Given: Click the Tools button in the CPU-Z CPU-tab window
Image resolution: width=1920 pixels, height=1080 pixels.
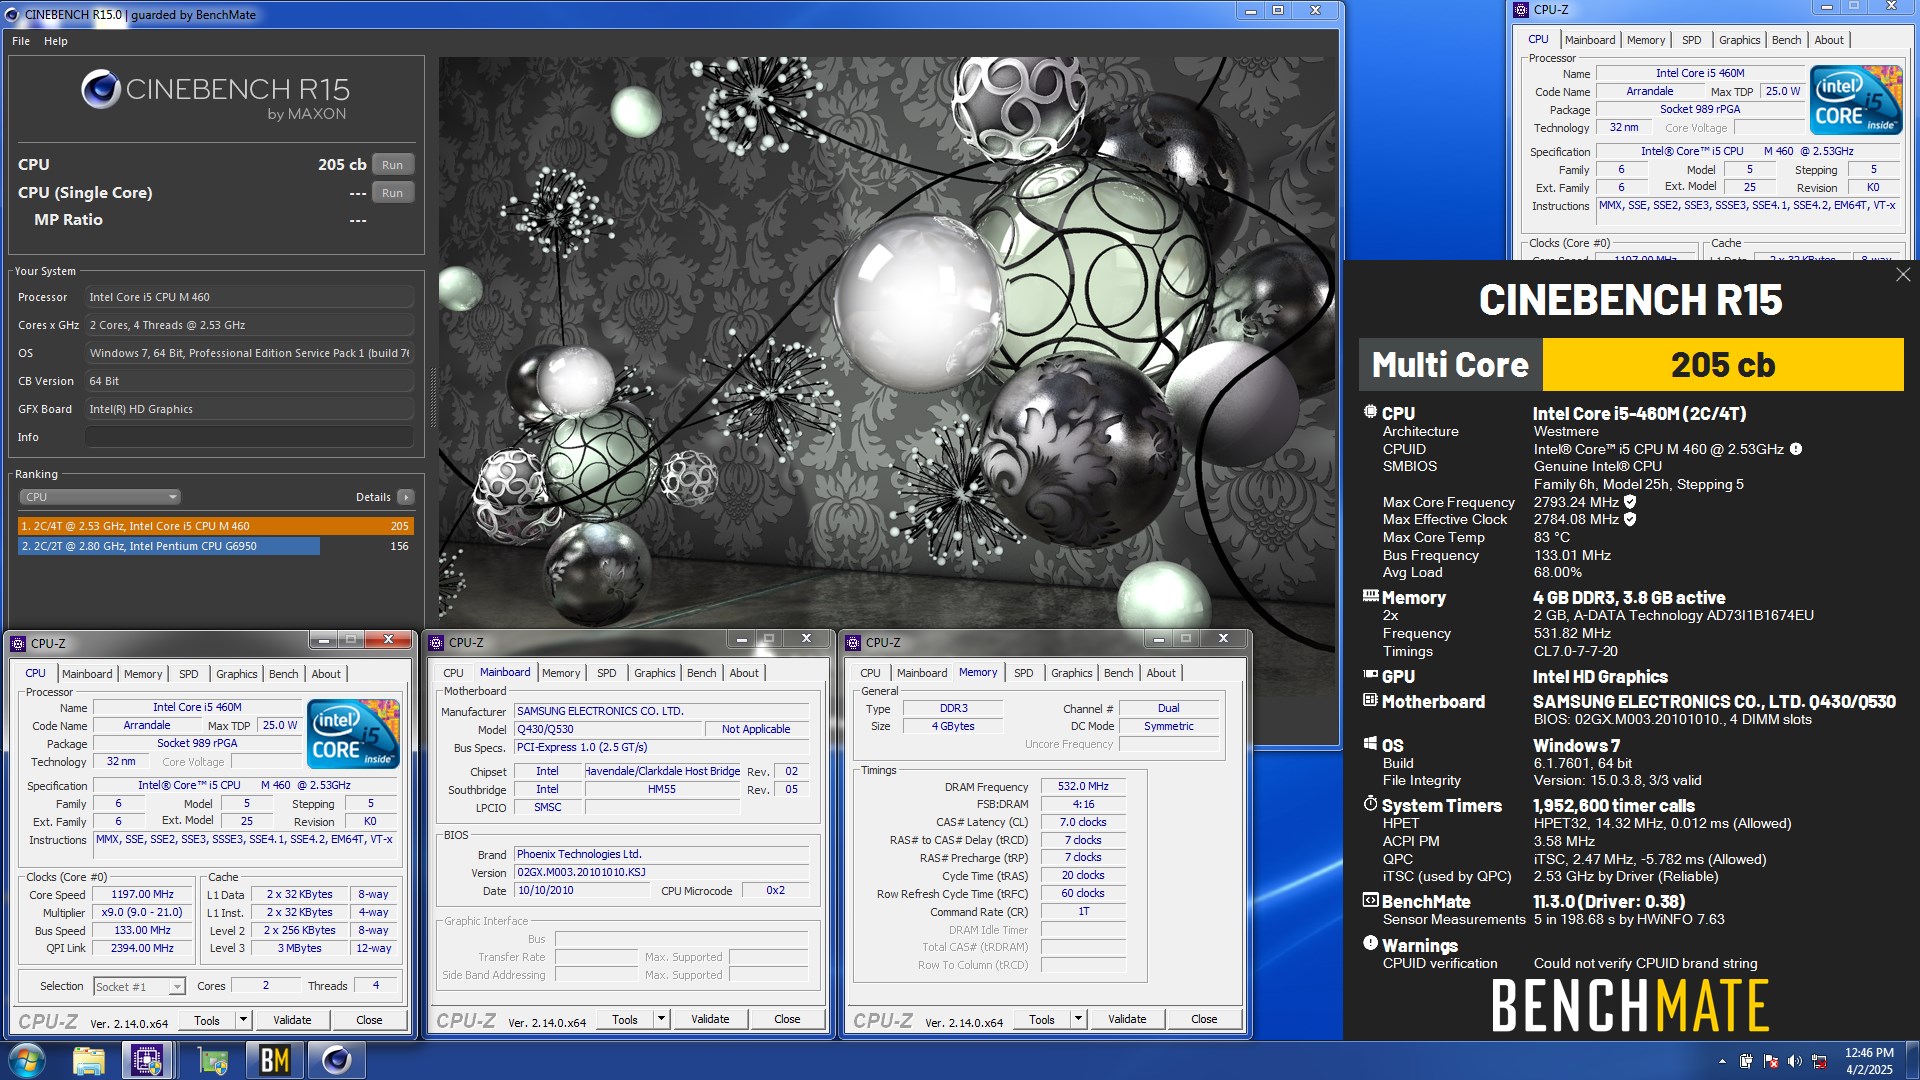Looking at the screenshot, I should [x=207, y=1020].
